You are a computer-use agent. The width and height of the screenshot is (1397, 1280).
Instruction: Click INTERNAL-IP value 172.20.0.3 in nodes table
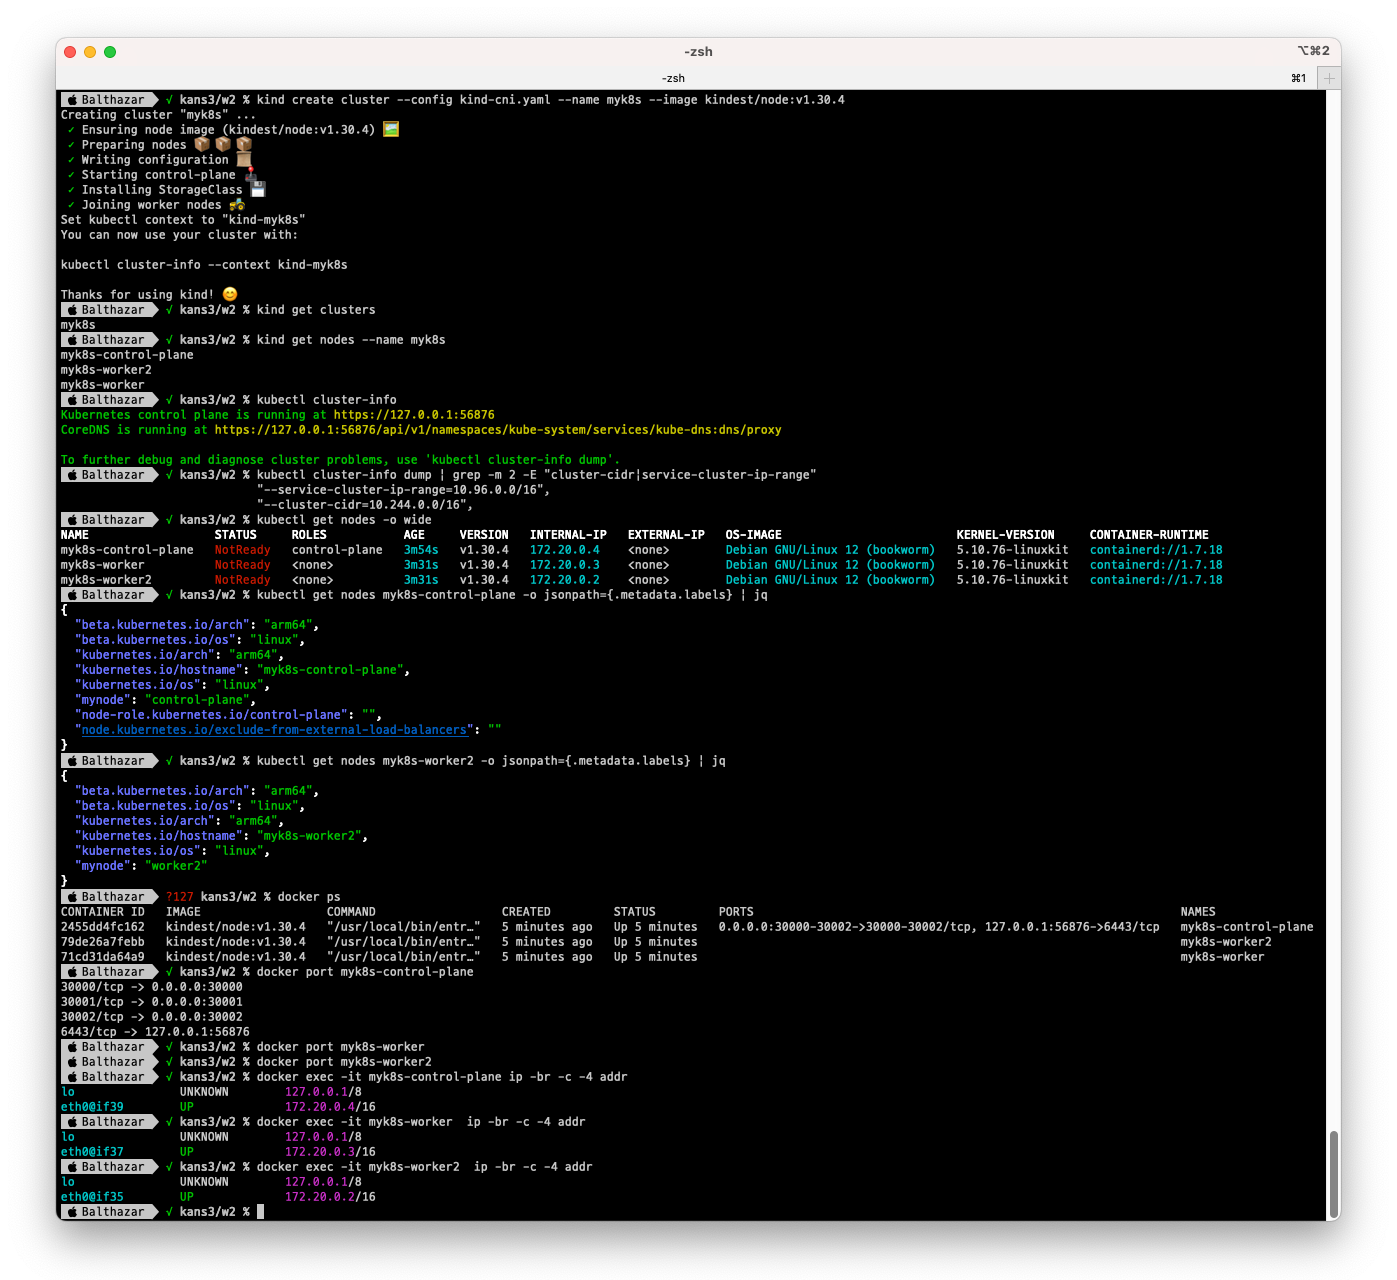tap(565, 565)
